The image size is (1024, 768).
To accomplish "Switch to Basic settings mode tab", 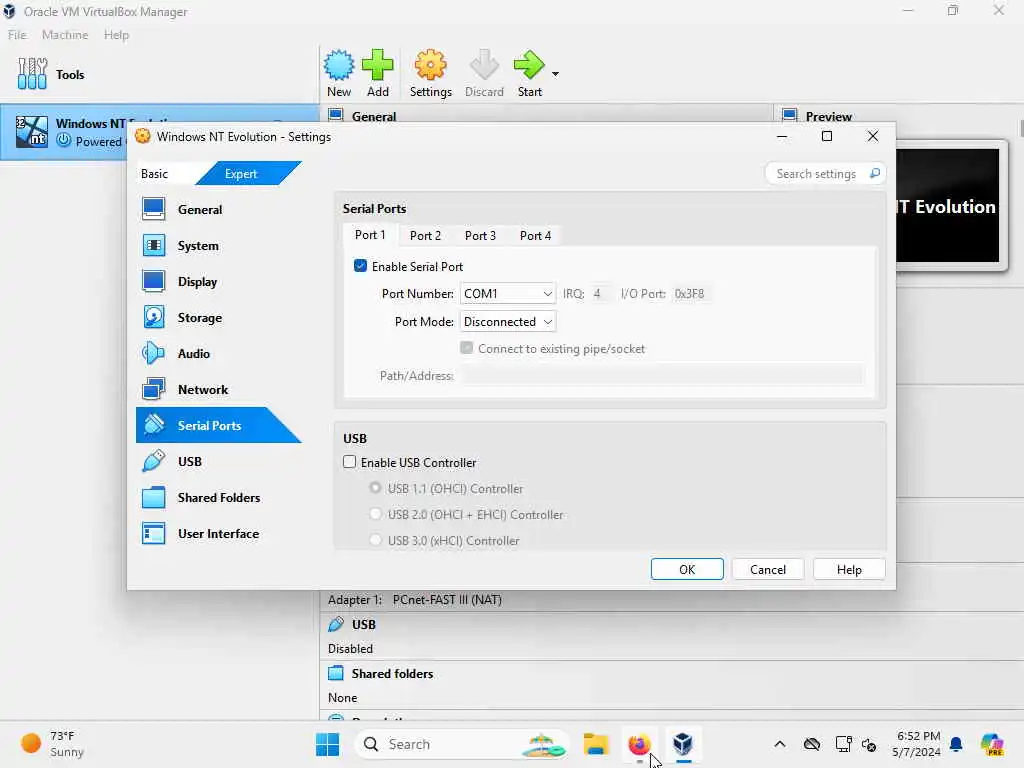I will (x=155, y=174).
